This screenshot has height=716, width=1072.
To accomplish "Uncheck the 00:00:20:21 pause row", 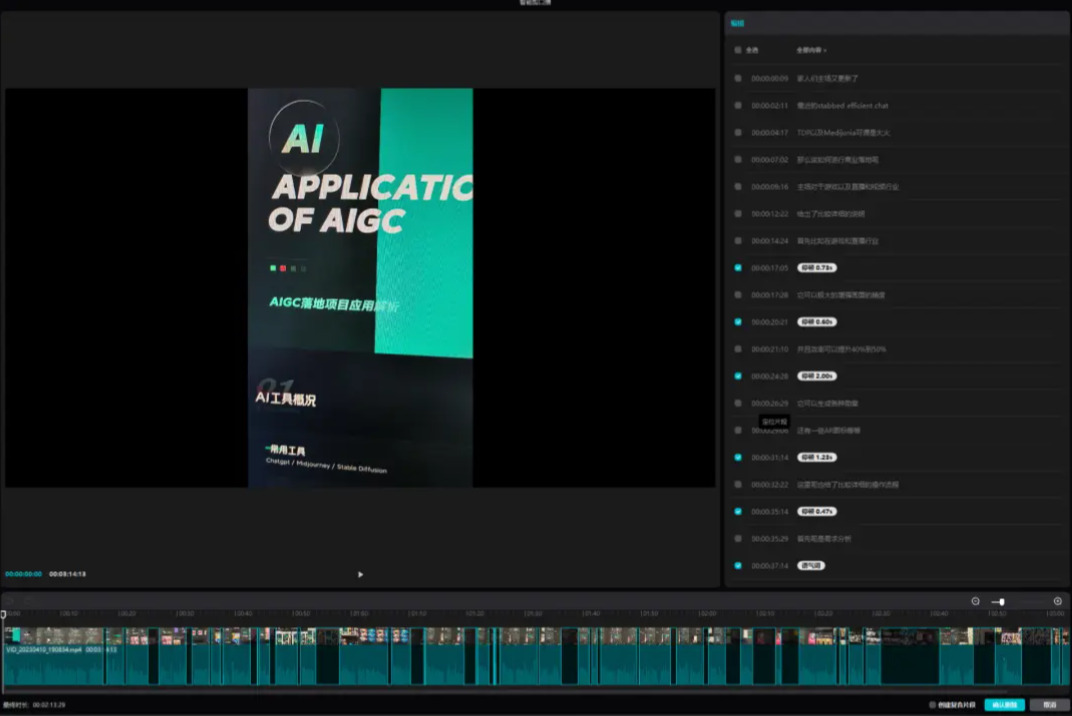I will (738, 321).
